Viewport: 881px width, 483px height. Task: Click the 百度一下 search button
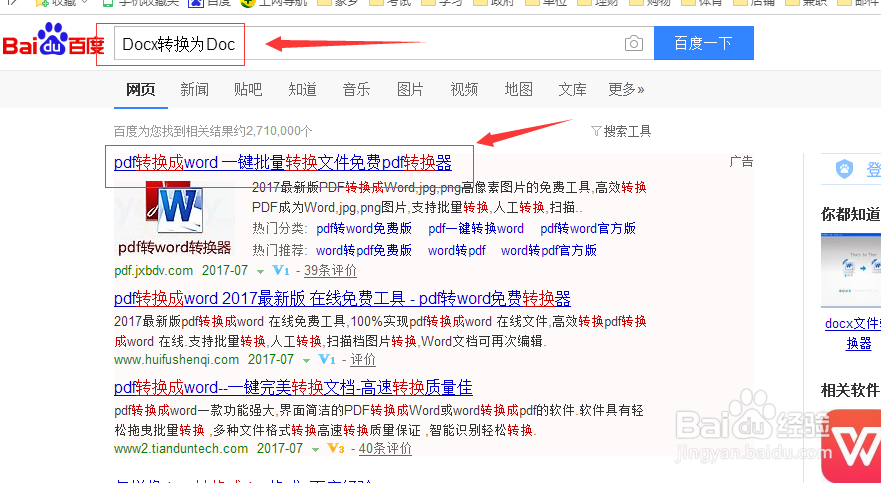point(703,43)
